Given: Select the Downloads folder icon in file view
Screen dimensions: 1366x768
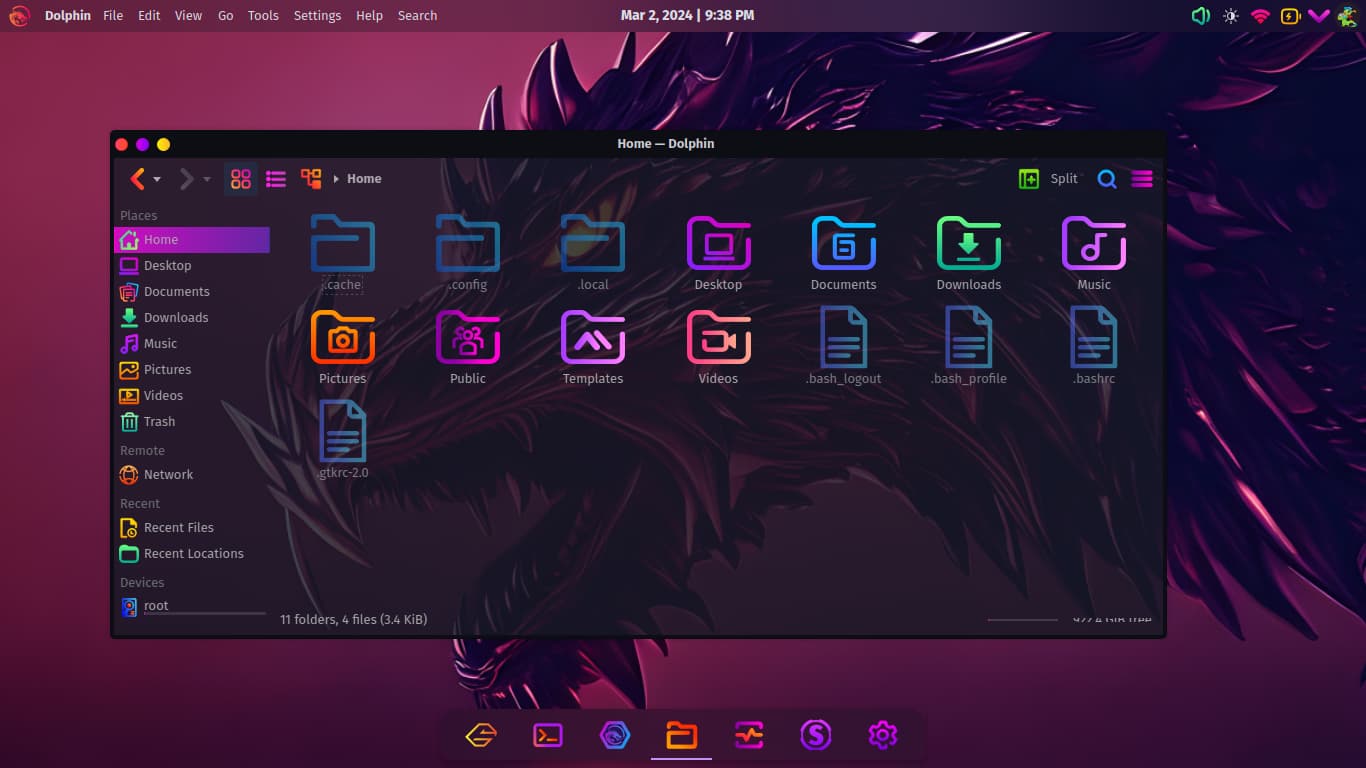Looking at the screenshot, I should [x=969, y=243].
